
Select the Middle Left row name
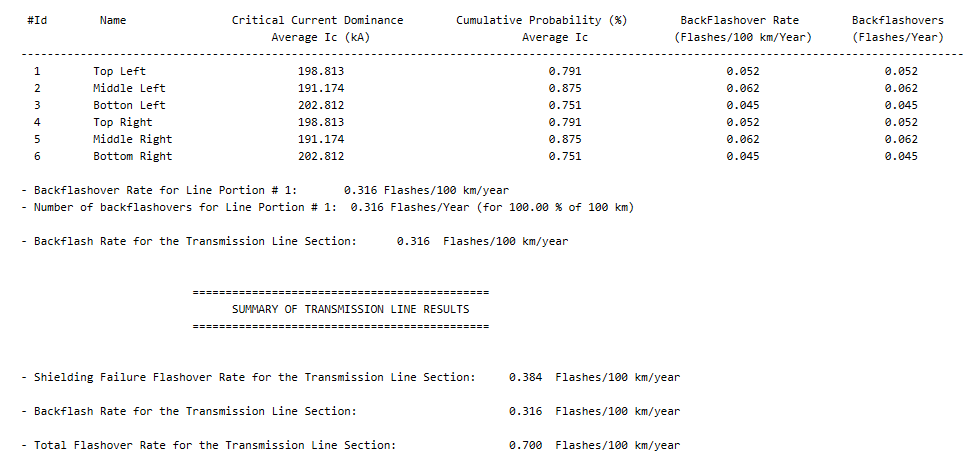[x=129, y=88]
